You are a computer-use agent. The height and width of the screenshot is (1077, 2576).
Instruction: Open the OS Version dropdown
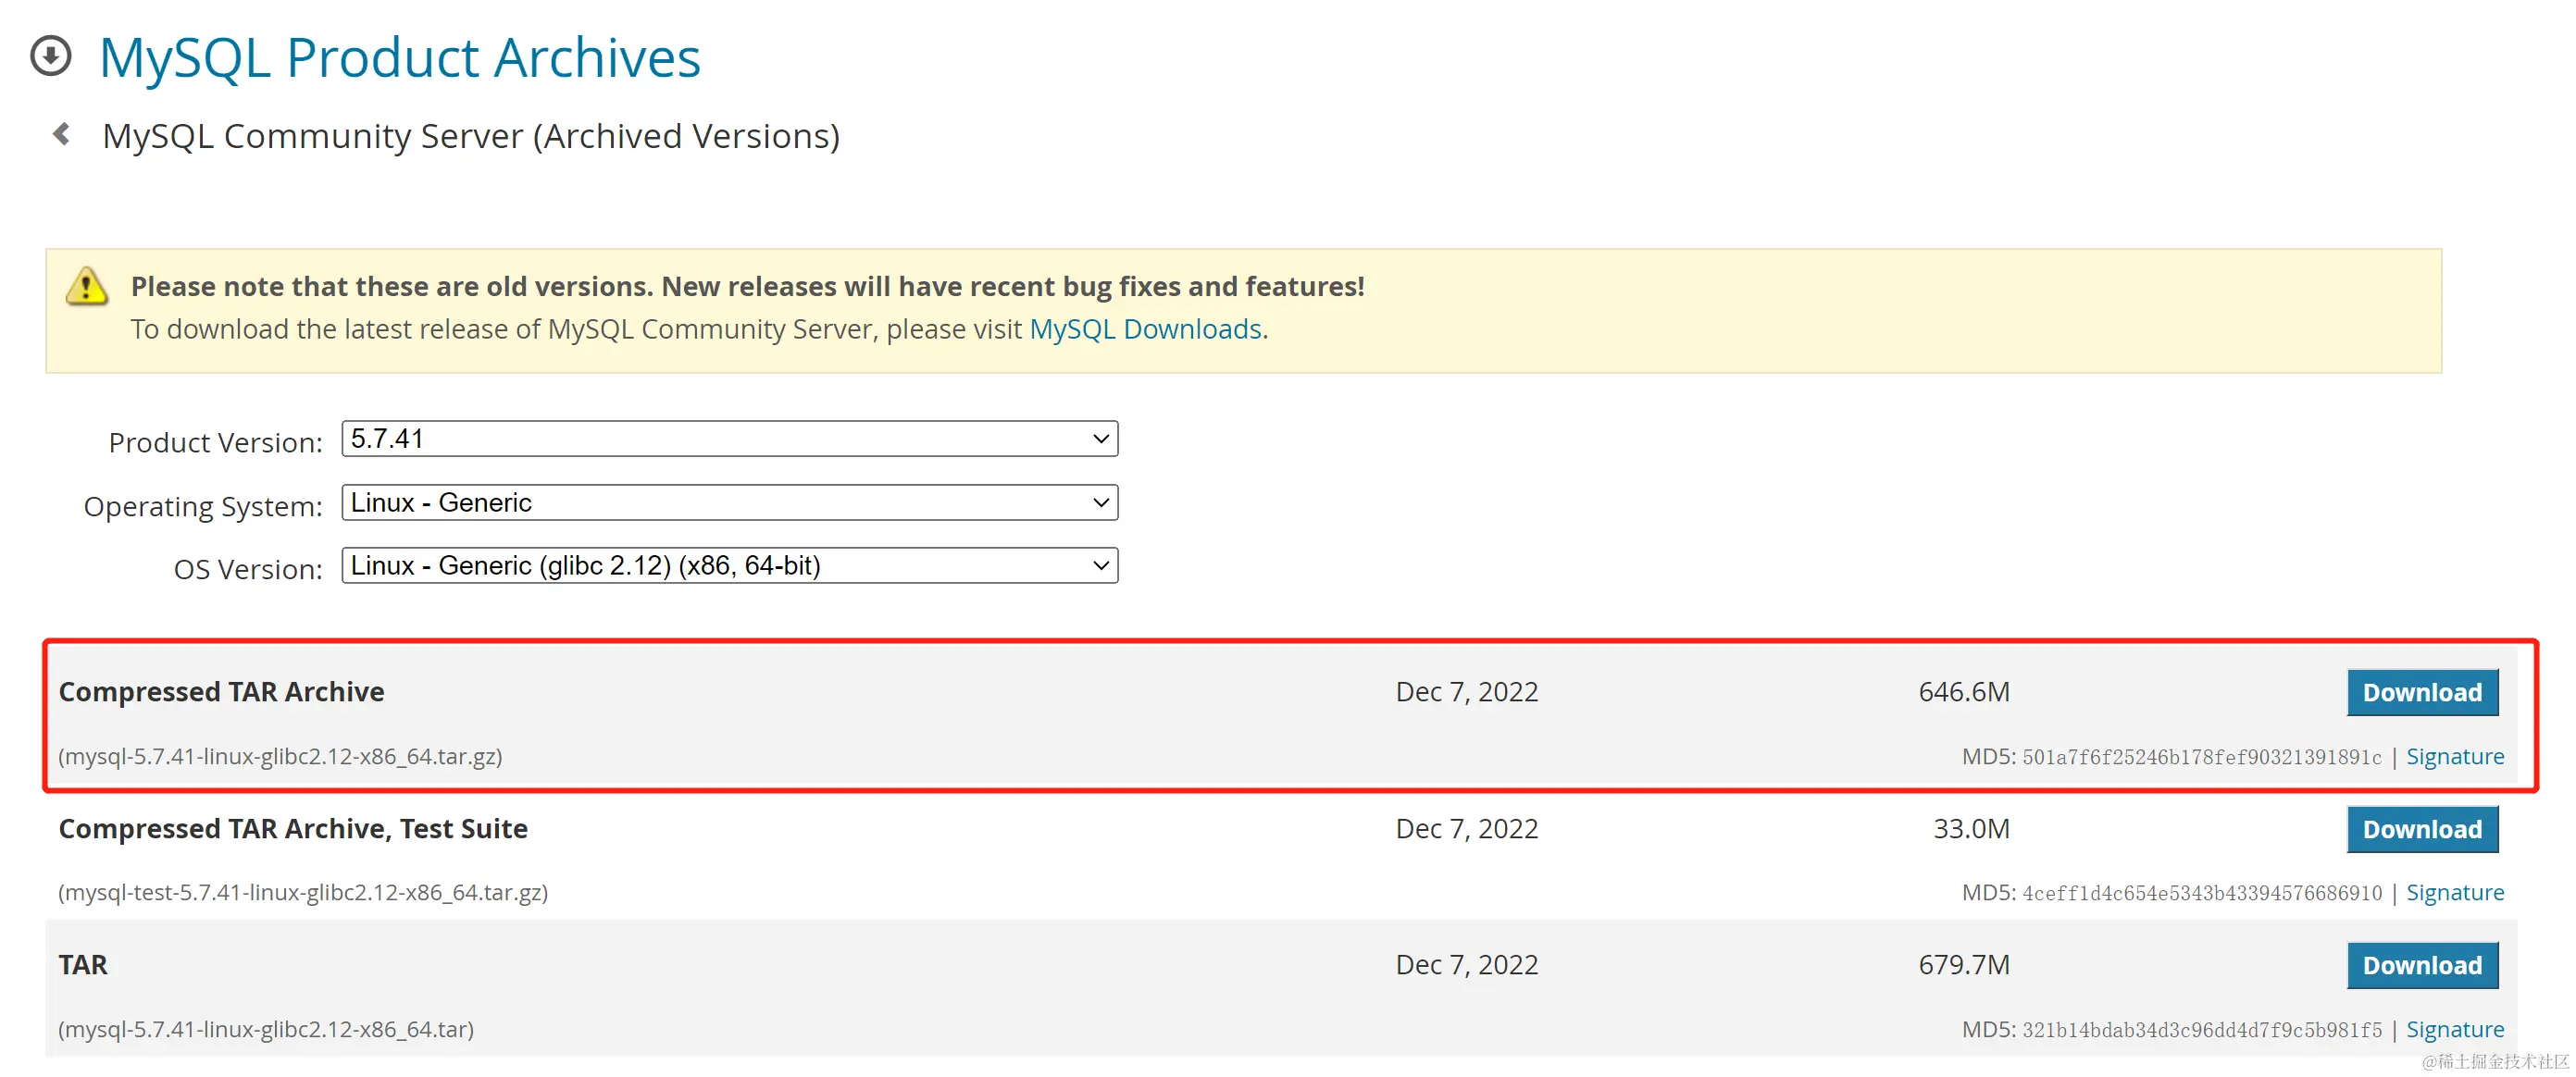tap(729, 566)
